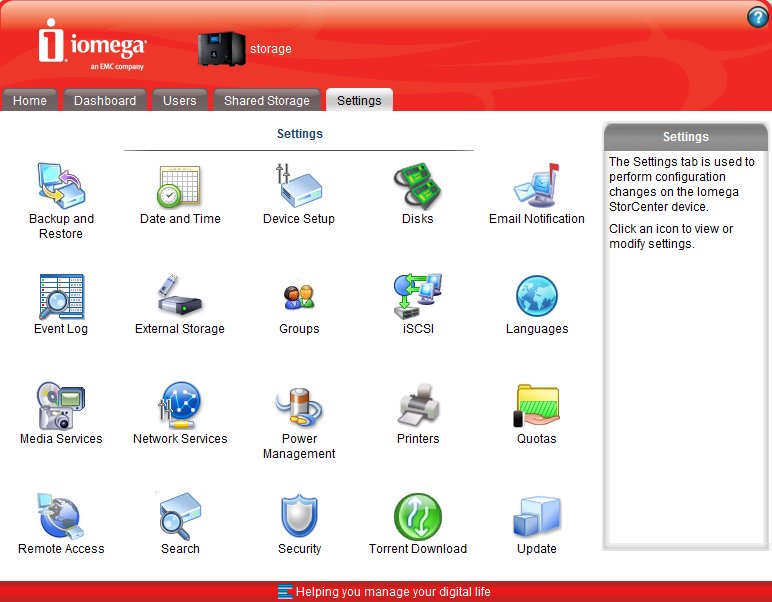Switch to the Dashboard tab
Image resolution: width=772 pixels, height=602 pixels.
(105, 100)
